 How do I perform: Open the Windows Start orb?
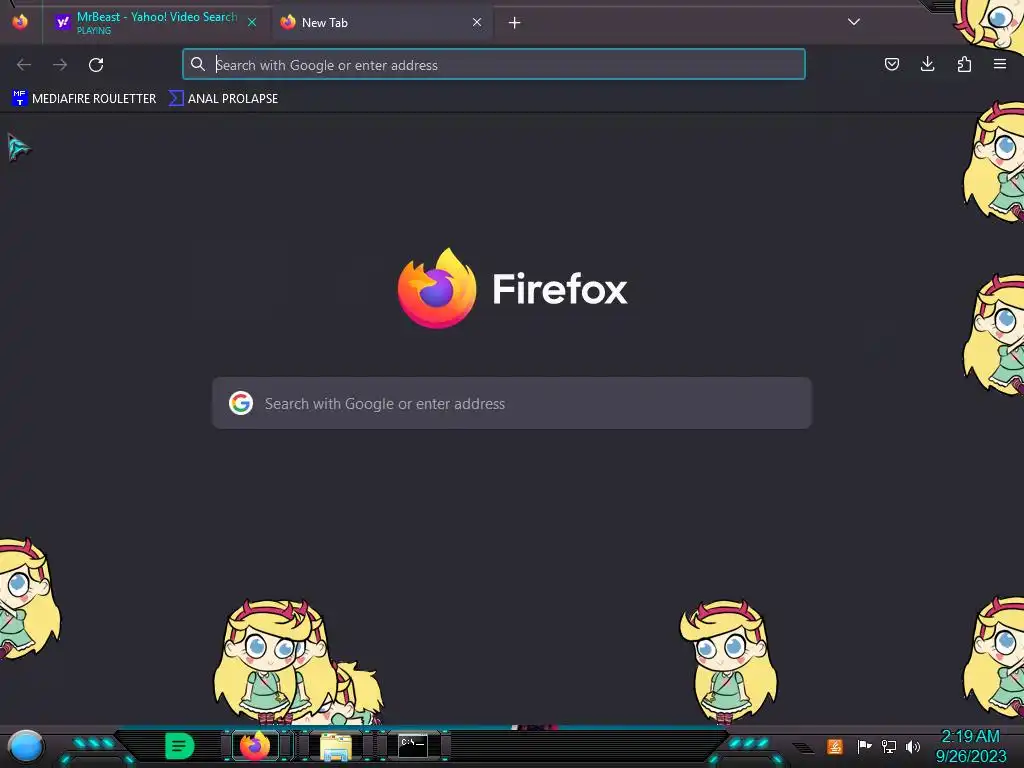tap(25, 746)
